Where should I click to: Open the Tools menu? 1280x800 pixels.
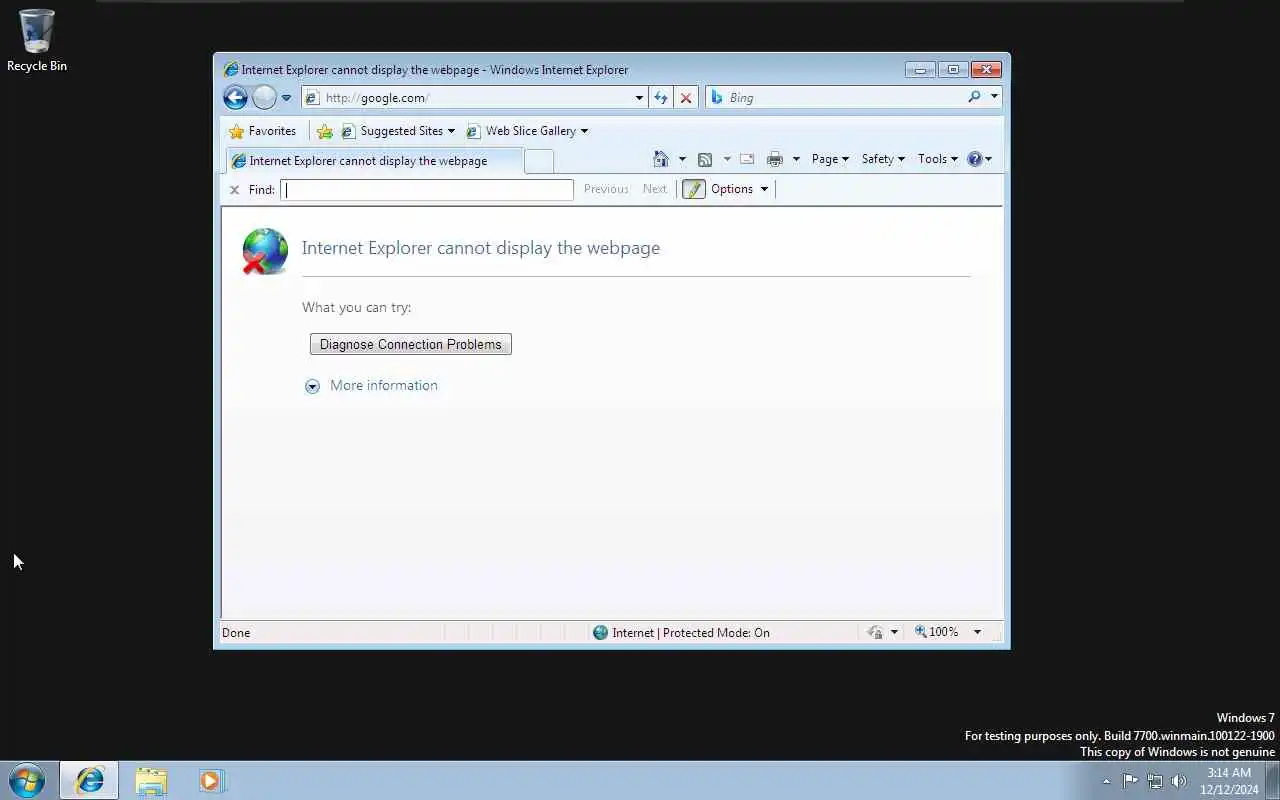pyautogui.click(x=938, y=159)
